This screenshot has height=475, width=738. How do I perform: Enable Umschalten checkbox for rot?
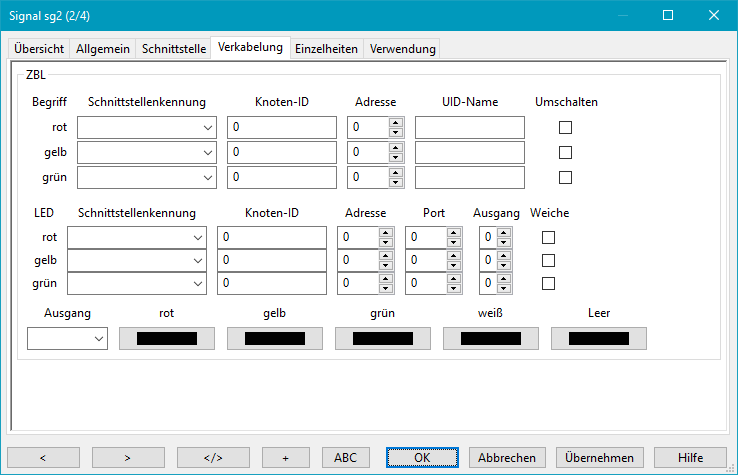click(x=565, y=127)
